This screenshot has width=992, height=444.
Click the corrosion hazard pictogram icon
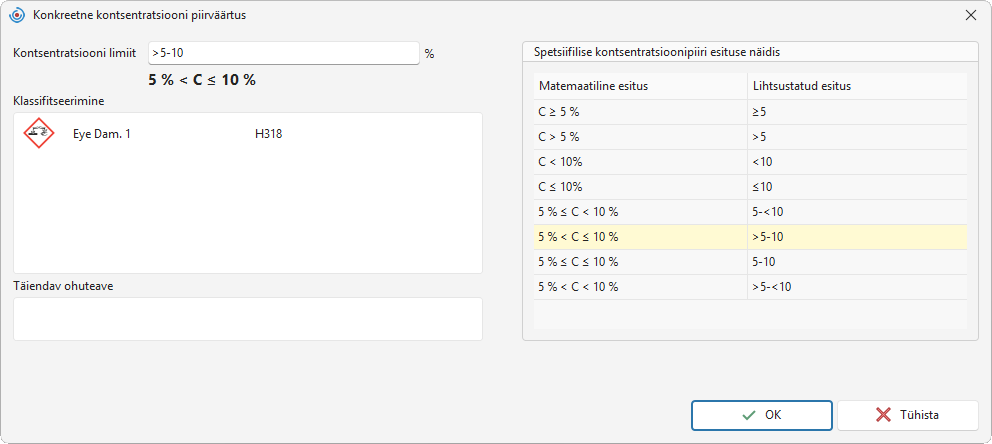[39, 133]
